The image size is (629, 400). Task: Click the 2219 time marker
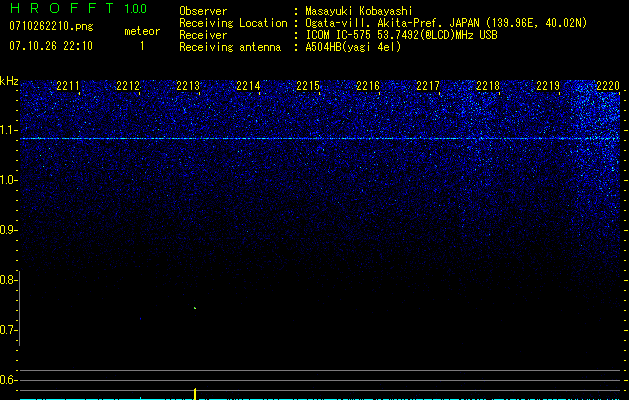[548, 85]
